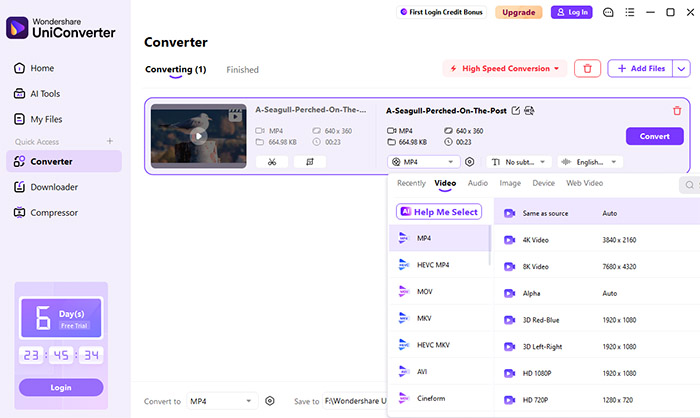
Task: Open AI Tools in the sidebar
Action: point(37,94)
